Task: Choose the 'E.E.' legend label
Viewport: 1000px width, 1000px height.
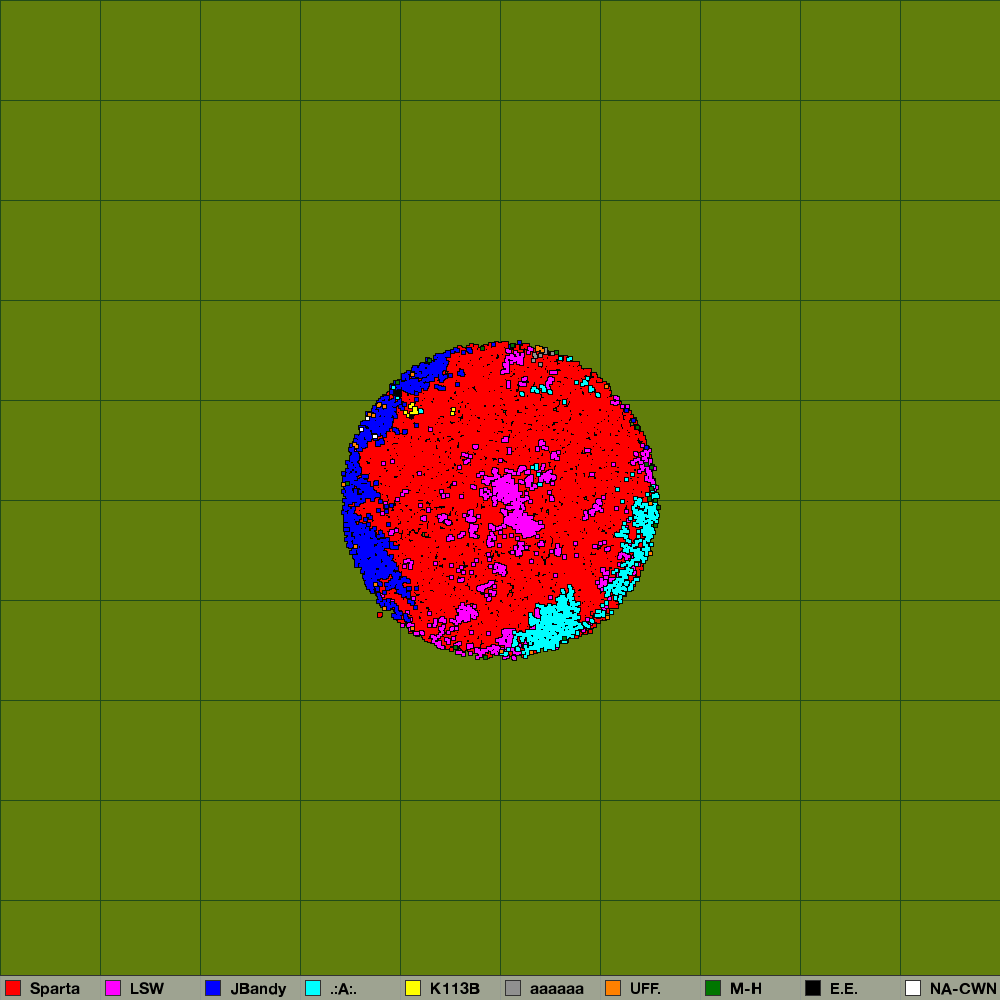Action: point(844,989)
